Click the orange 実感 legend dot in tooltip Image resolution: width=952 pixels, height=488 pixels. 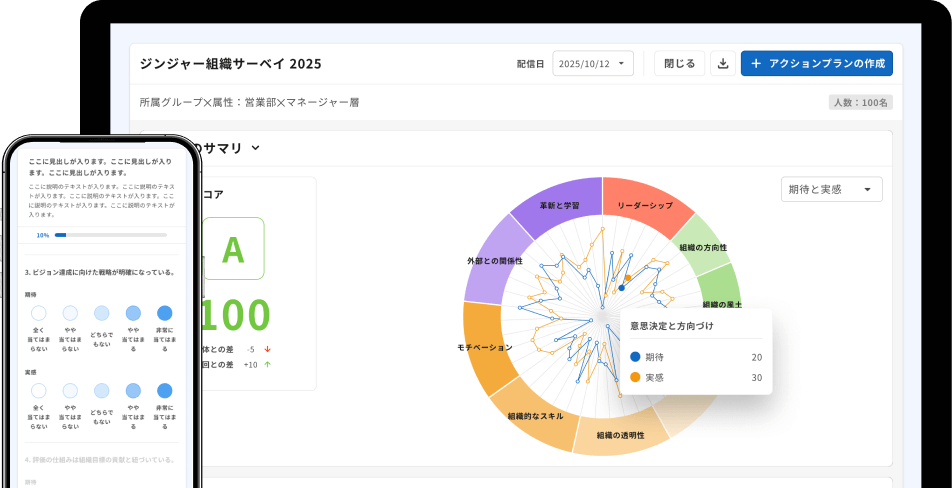(x=635, y=377)
